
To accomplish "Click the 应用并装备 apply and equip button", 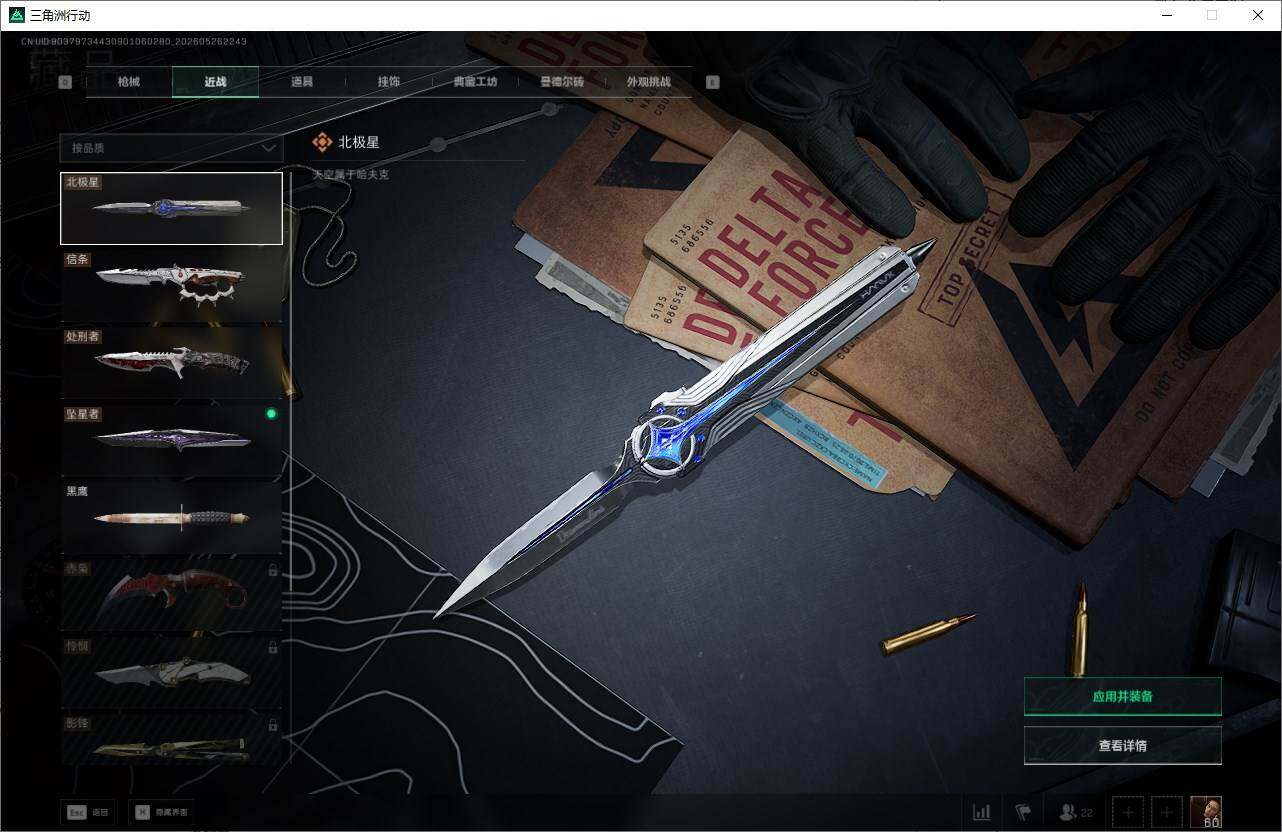I will click(x=1122, y=696).
